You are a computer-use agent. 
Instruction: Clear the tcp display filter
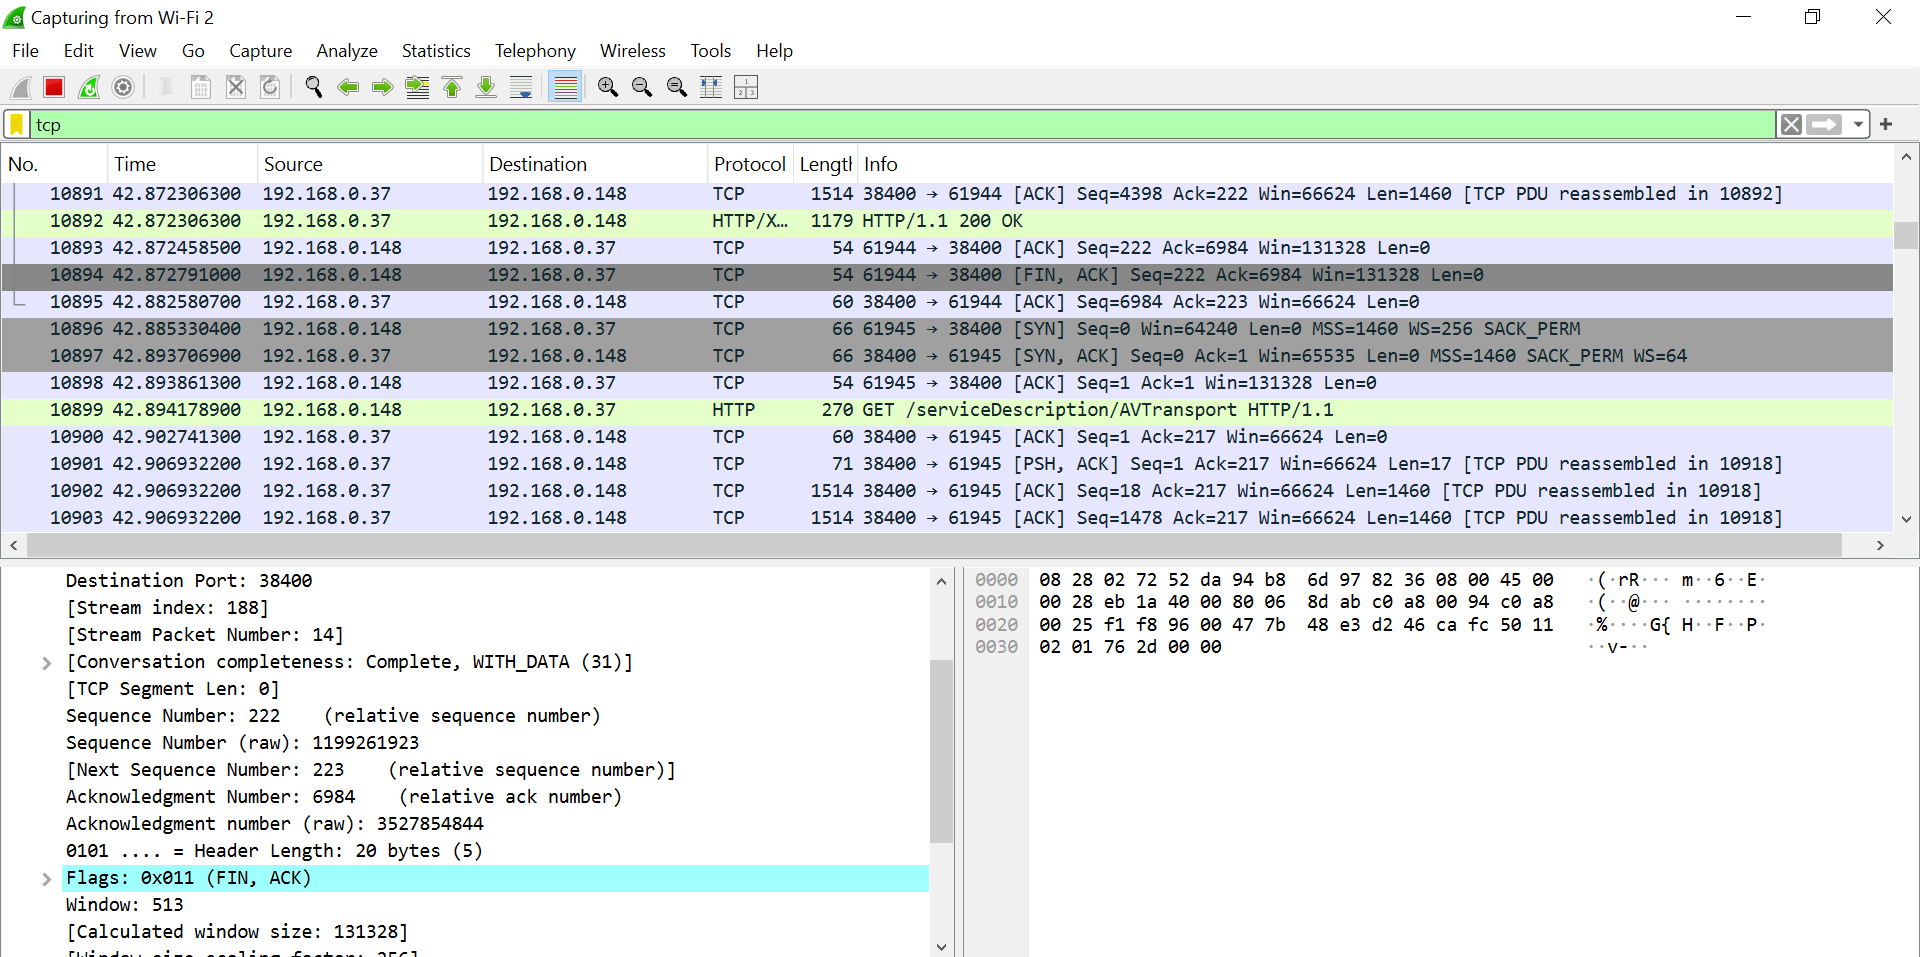[1791, 125]
